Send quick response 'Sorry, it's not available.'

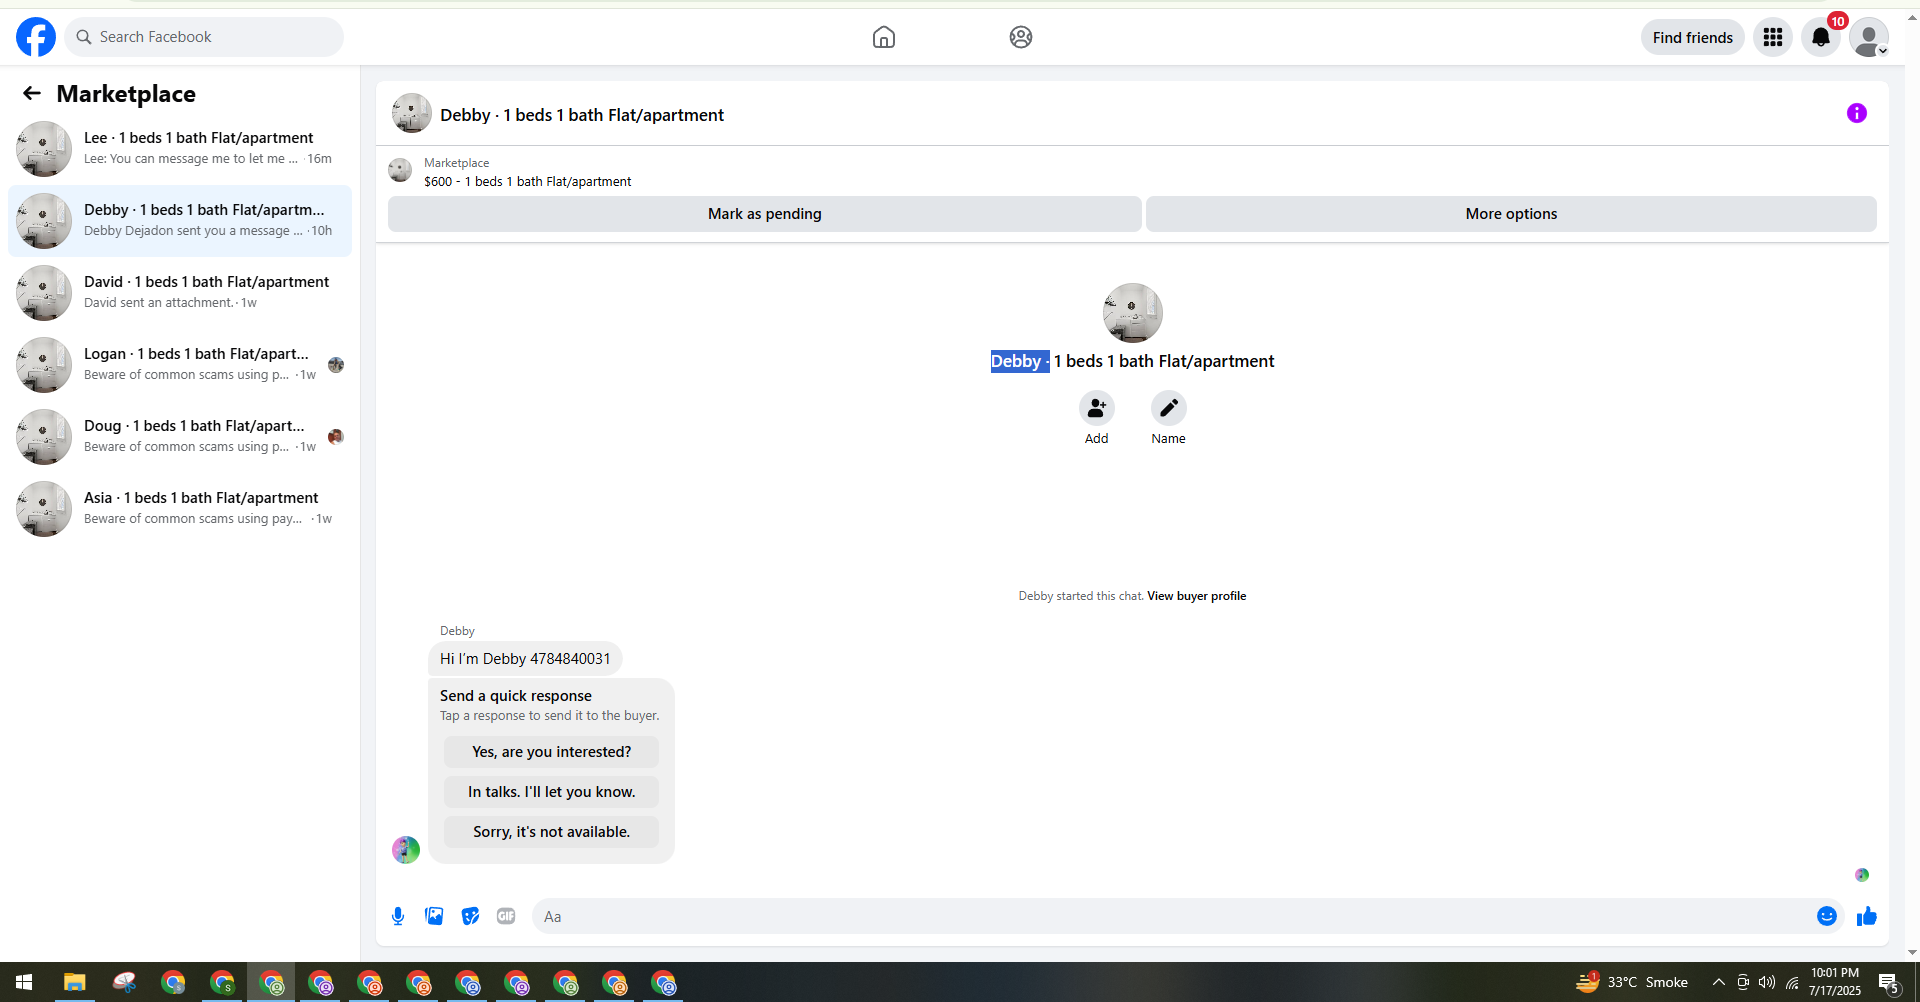click(x=552, y=832)
